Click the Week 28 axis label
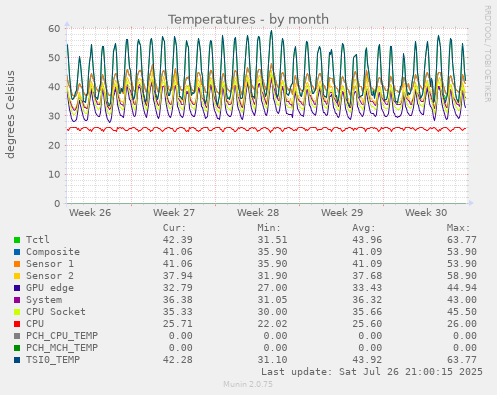The height and width of the screenshot is (395, 497). (258, 213)
